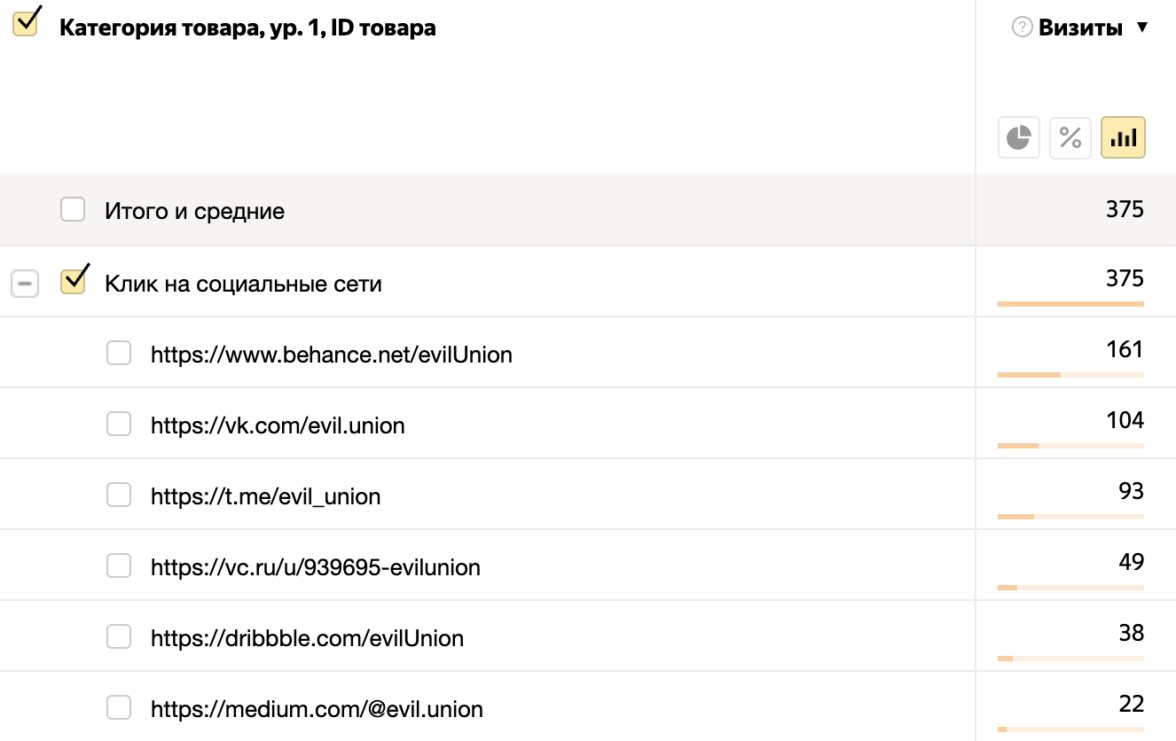Uncheck Клик на социальные сети checkbox

(x=73, y=283)
